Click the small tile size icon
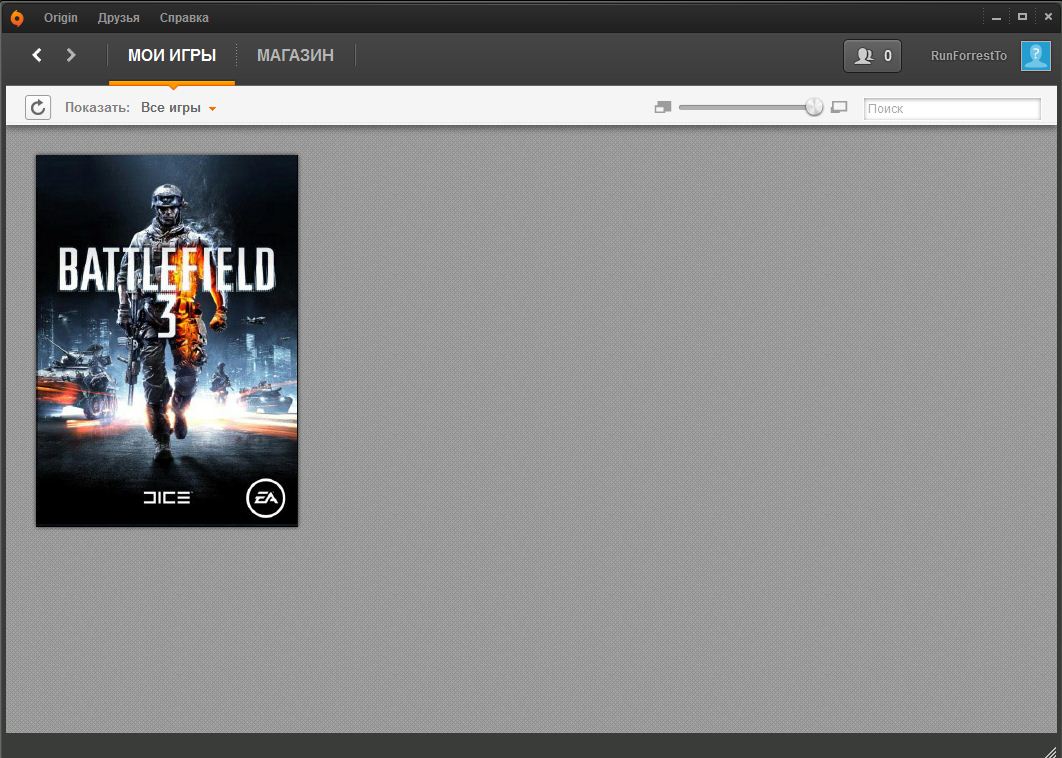Screen dimensions: 1062x758 (663, 107)
